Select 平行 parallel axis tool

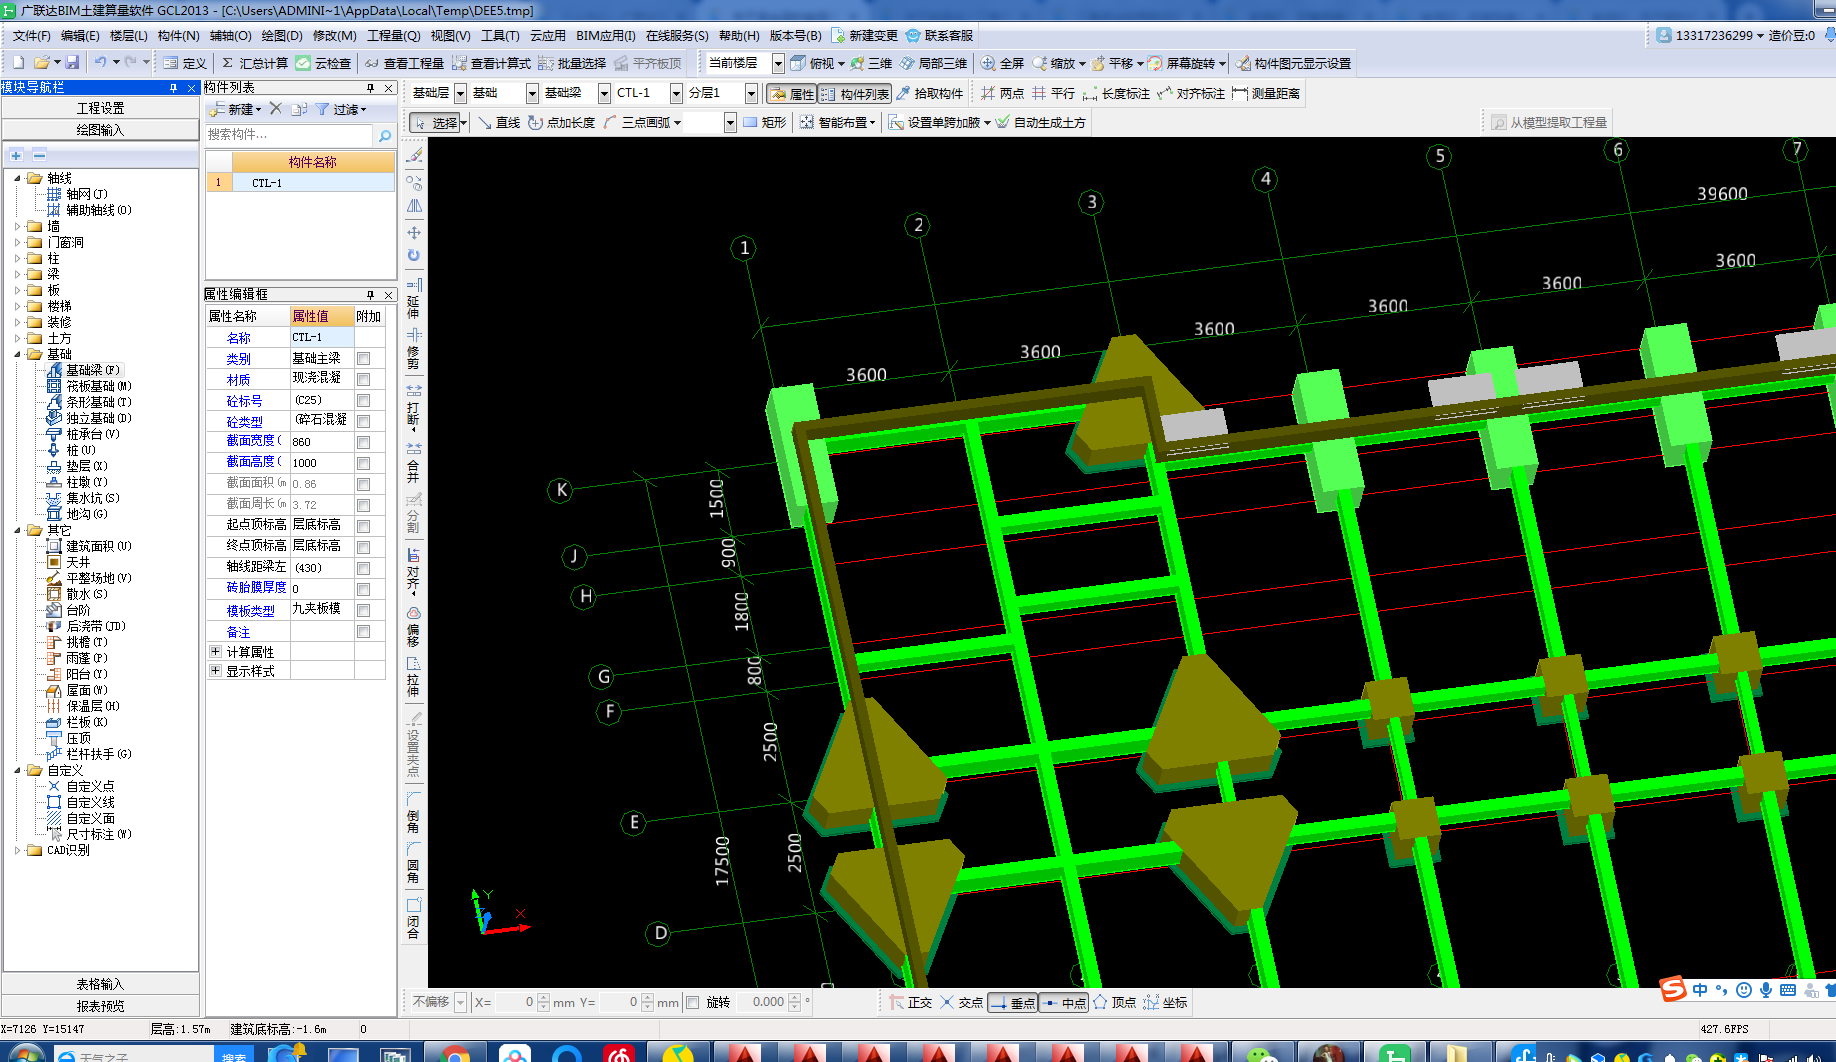[1053, 93]
